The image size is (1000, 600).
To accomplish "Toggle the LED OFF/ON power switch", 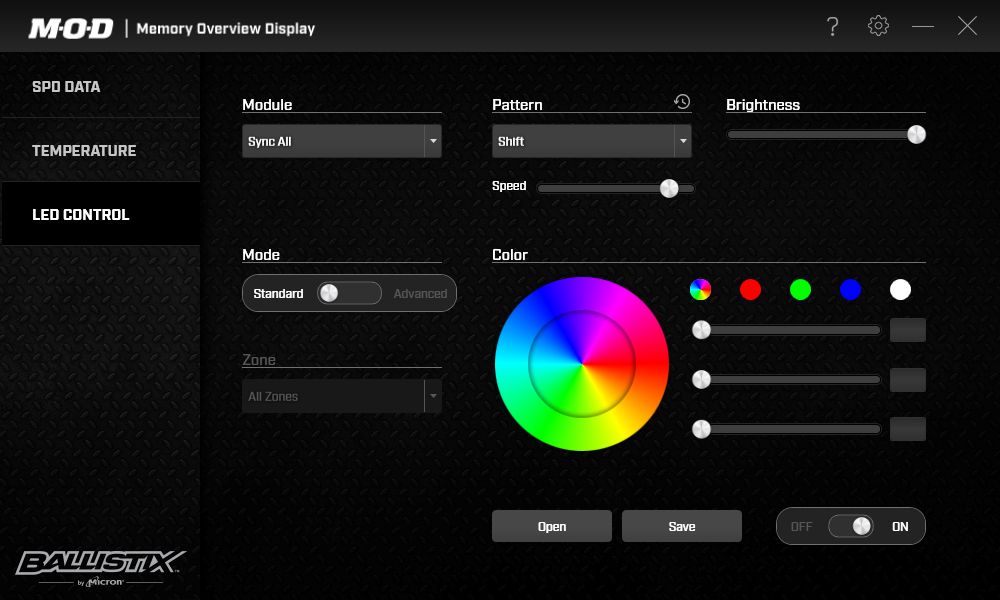I will (x=851, y=526).
